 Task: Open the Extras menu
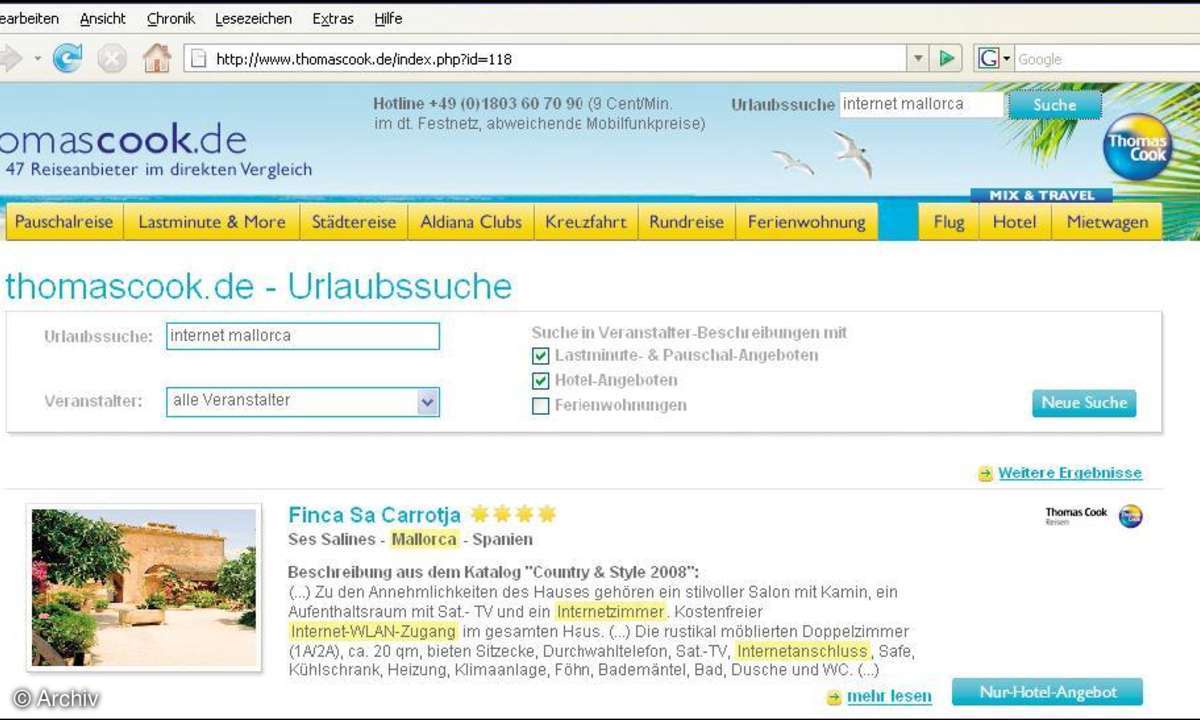pyautogui.click(x=333, y=18)
